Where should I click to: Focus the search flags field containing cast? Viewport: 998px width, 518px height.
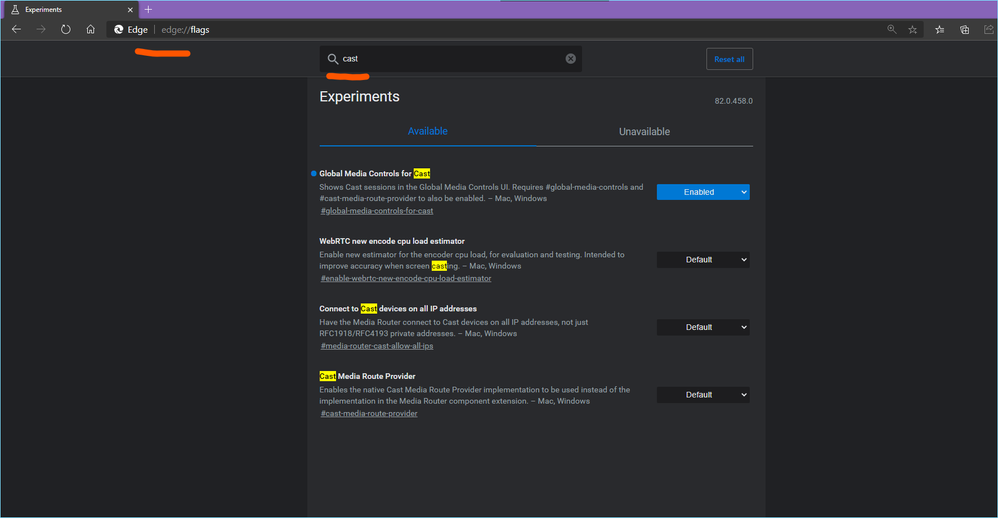(451, 59)
